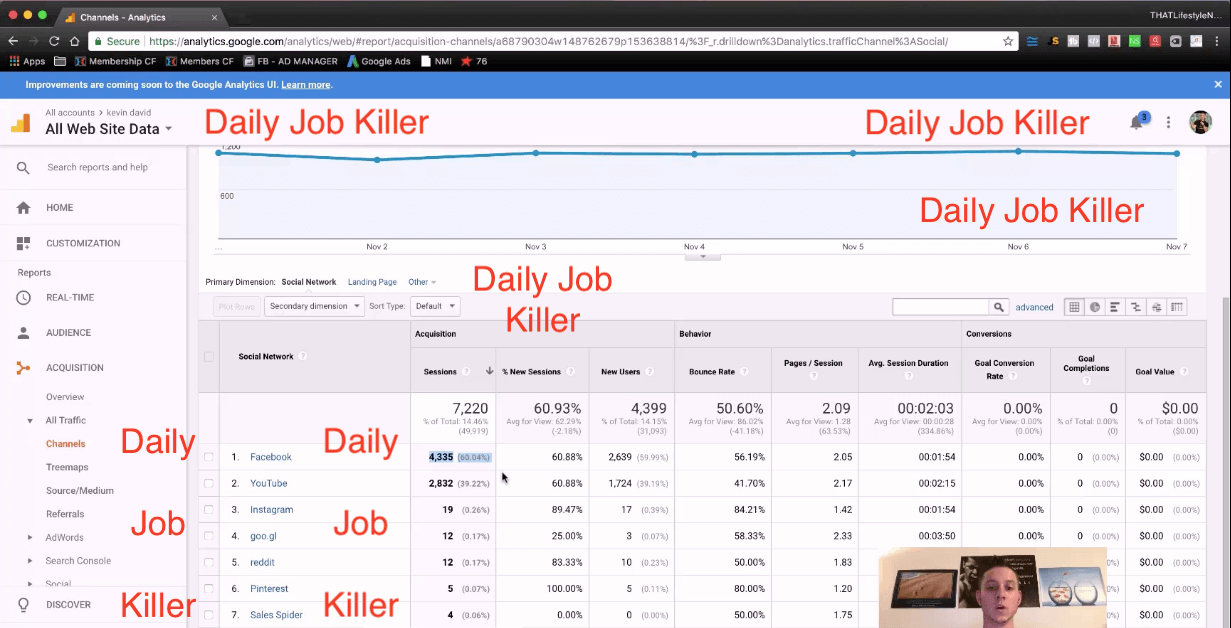Expand the AdWords section in sidebar
The height and width of the screenshot is (628, 1231).
coord(31,538)
